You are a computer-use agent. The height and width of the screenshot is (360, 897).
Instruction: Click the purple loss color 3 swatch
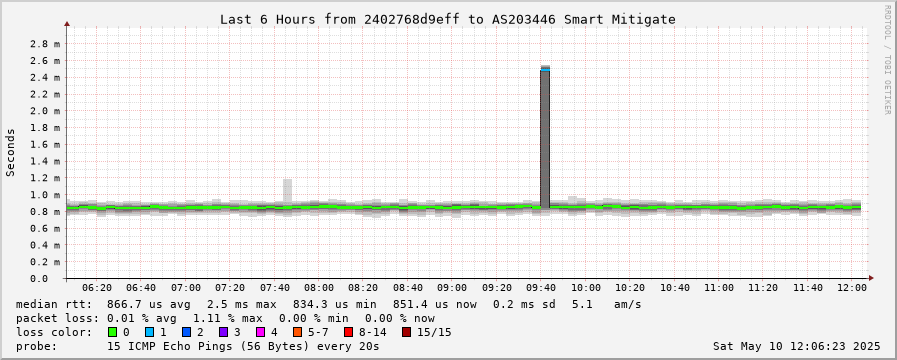point(222,332)
